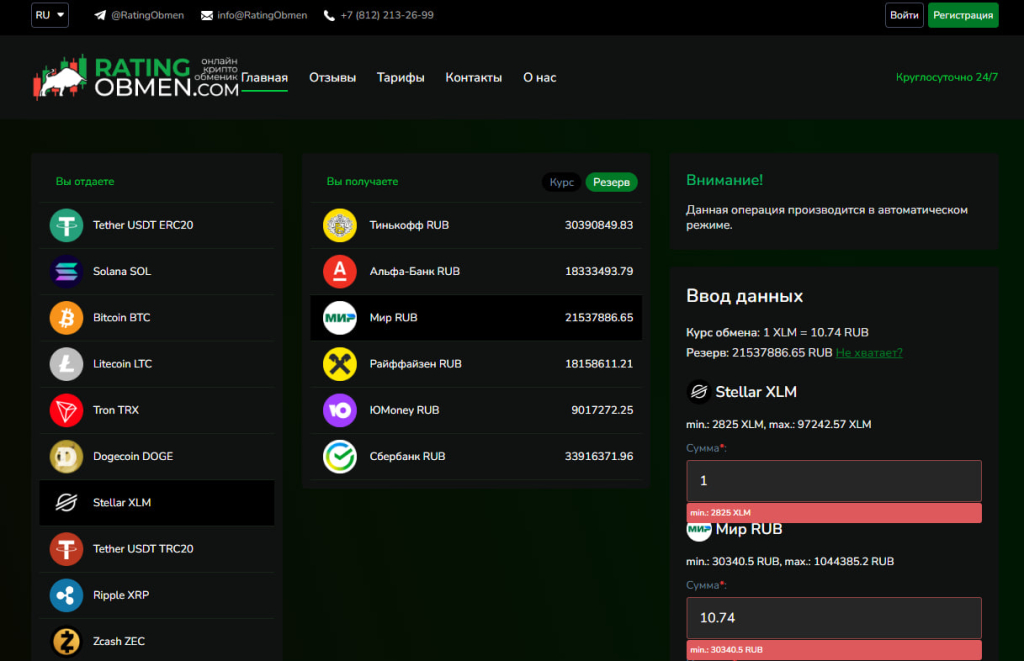Click the Тинькофф RUB bank icon
This screenshot has width=1024, height=661.
click(340, 225)
